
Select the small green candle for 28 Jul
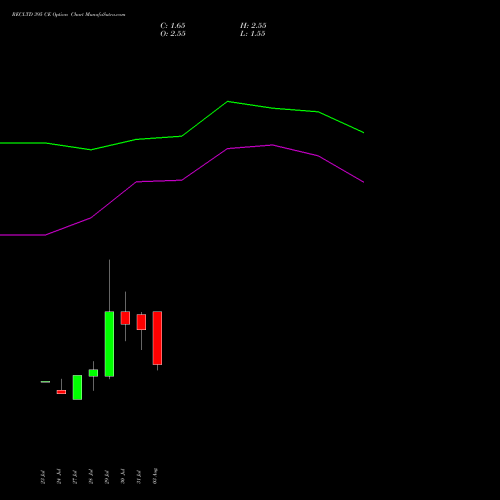(x=93, y=373)
